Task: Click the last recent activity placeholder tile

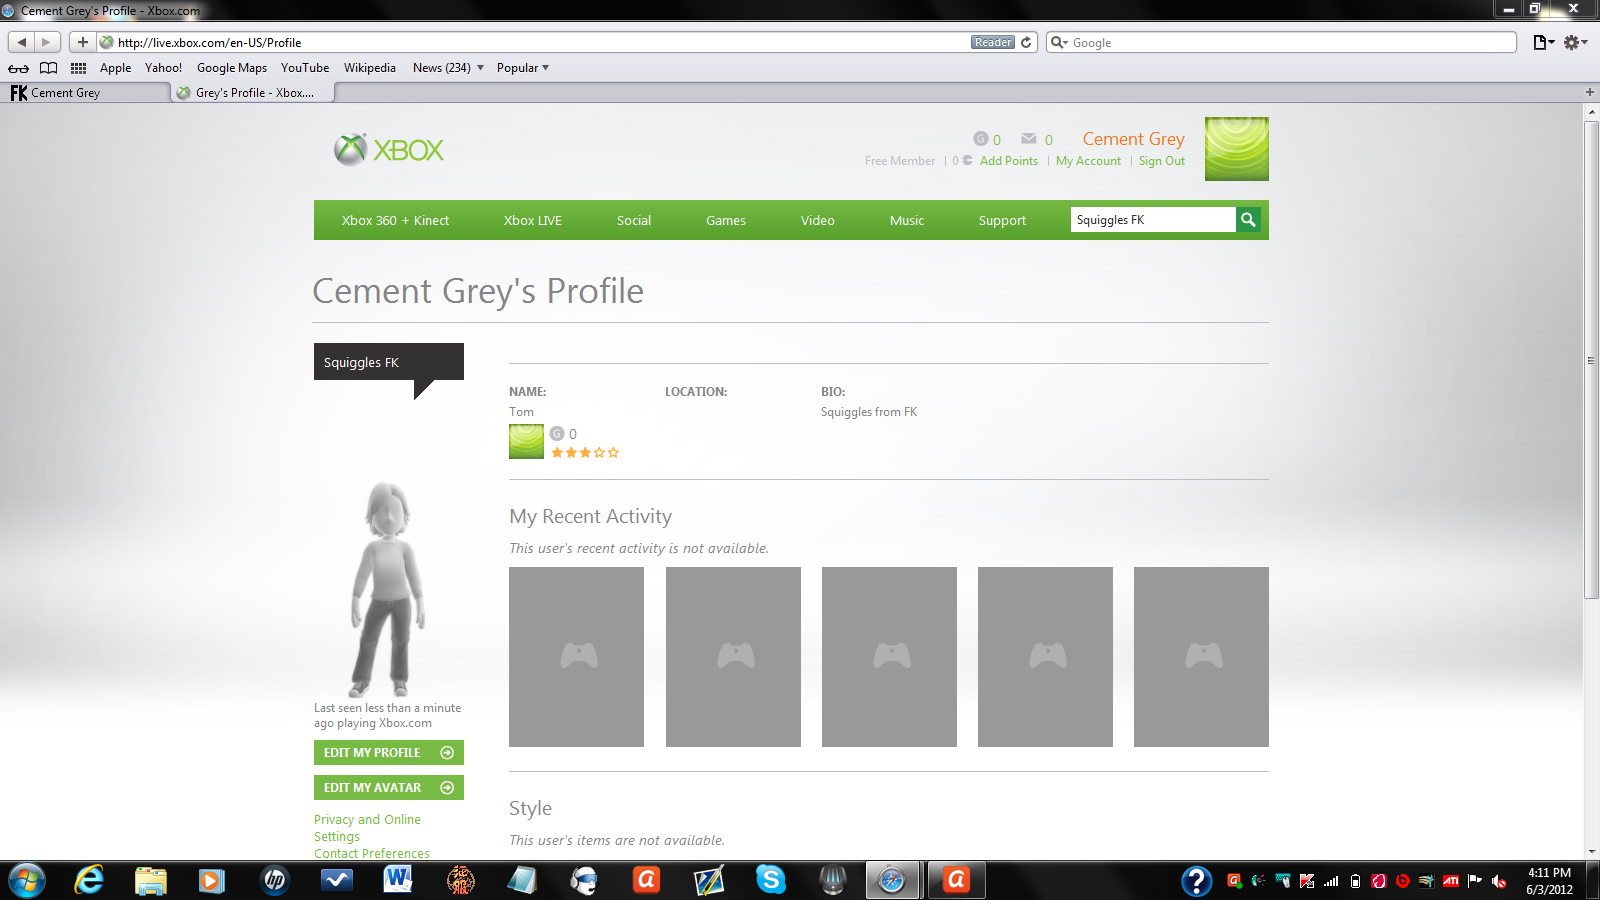Action: click(1201, 657)
